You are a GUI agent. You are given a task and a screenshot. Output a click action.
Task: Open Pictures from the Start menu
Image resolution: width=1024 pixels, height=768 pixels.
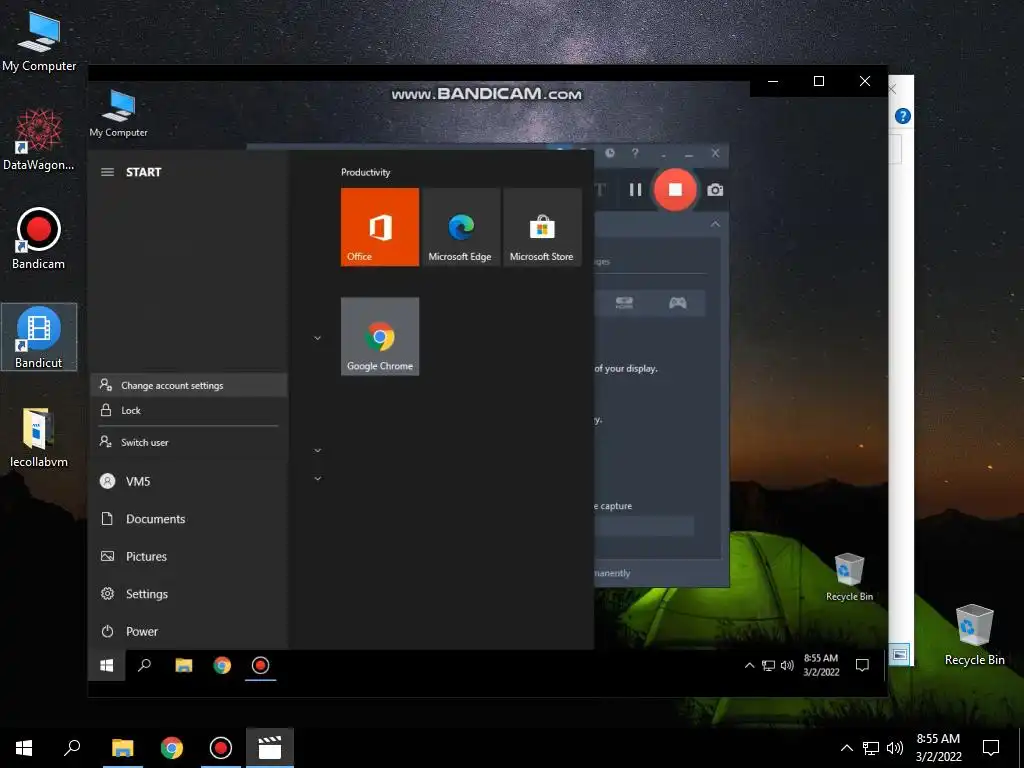189,556
